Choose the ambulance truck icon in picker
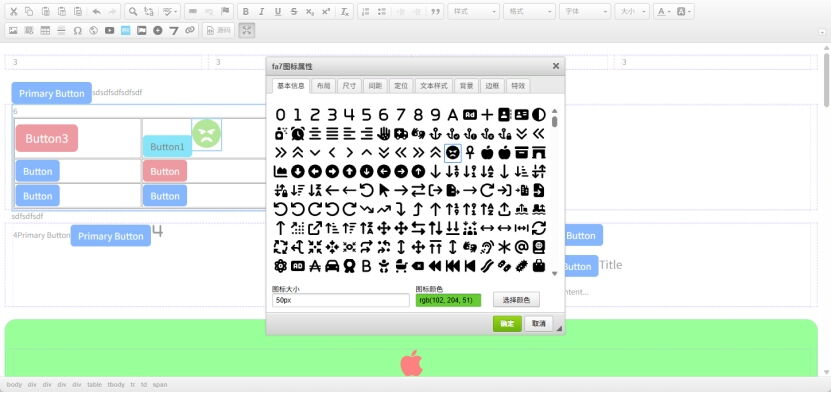The width and height of the screenshot is (831, 393). pyautogui.click(x=401, y=133)
